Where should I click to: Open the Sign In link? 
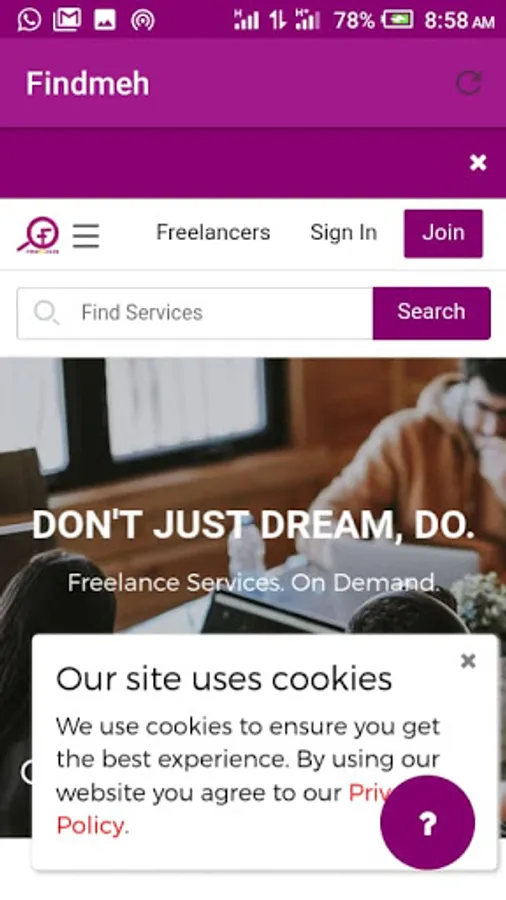344,232
